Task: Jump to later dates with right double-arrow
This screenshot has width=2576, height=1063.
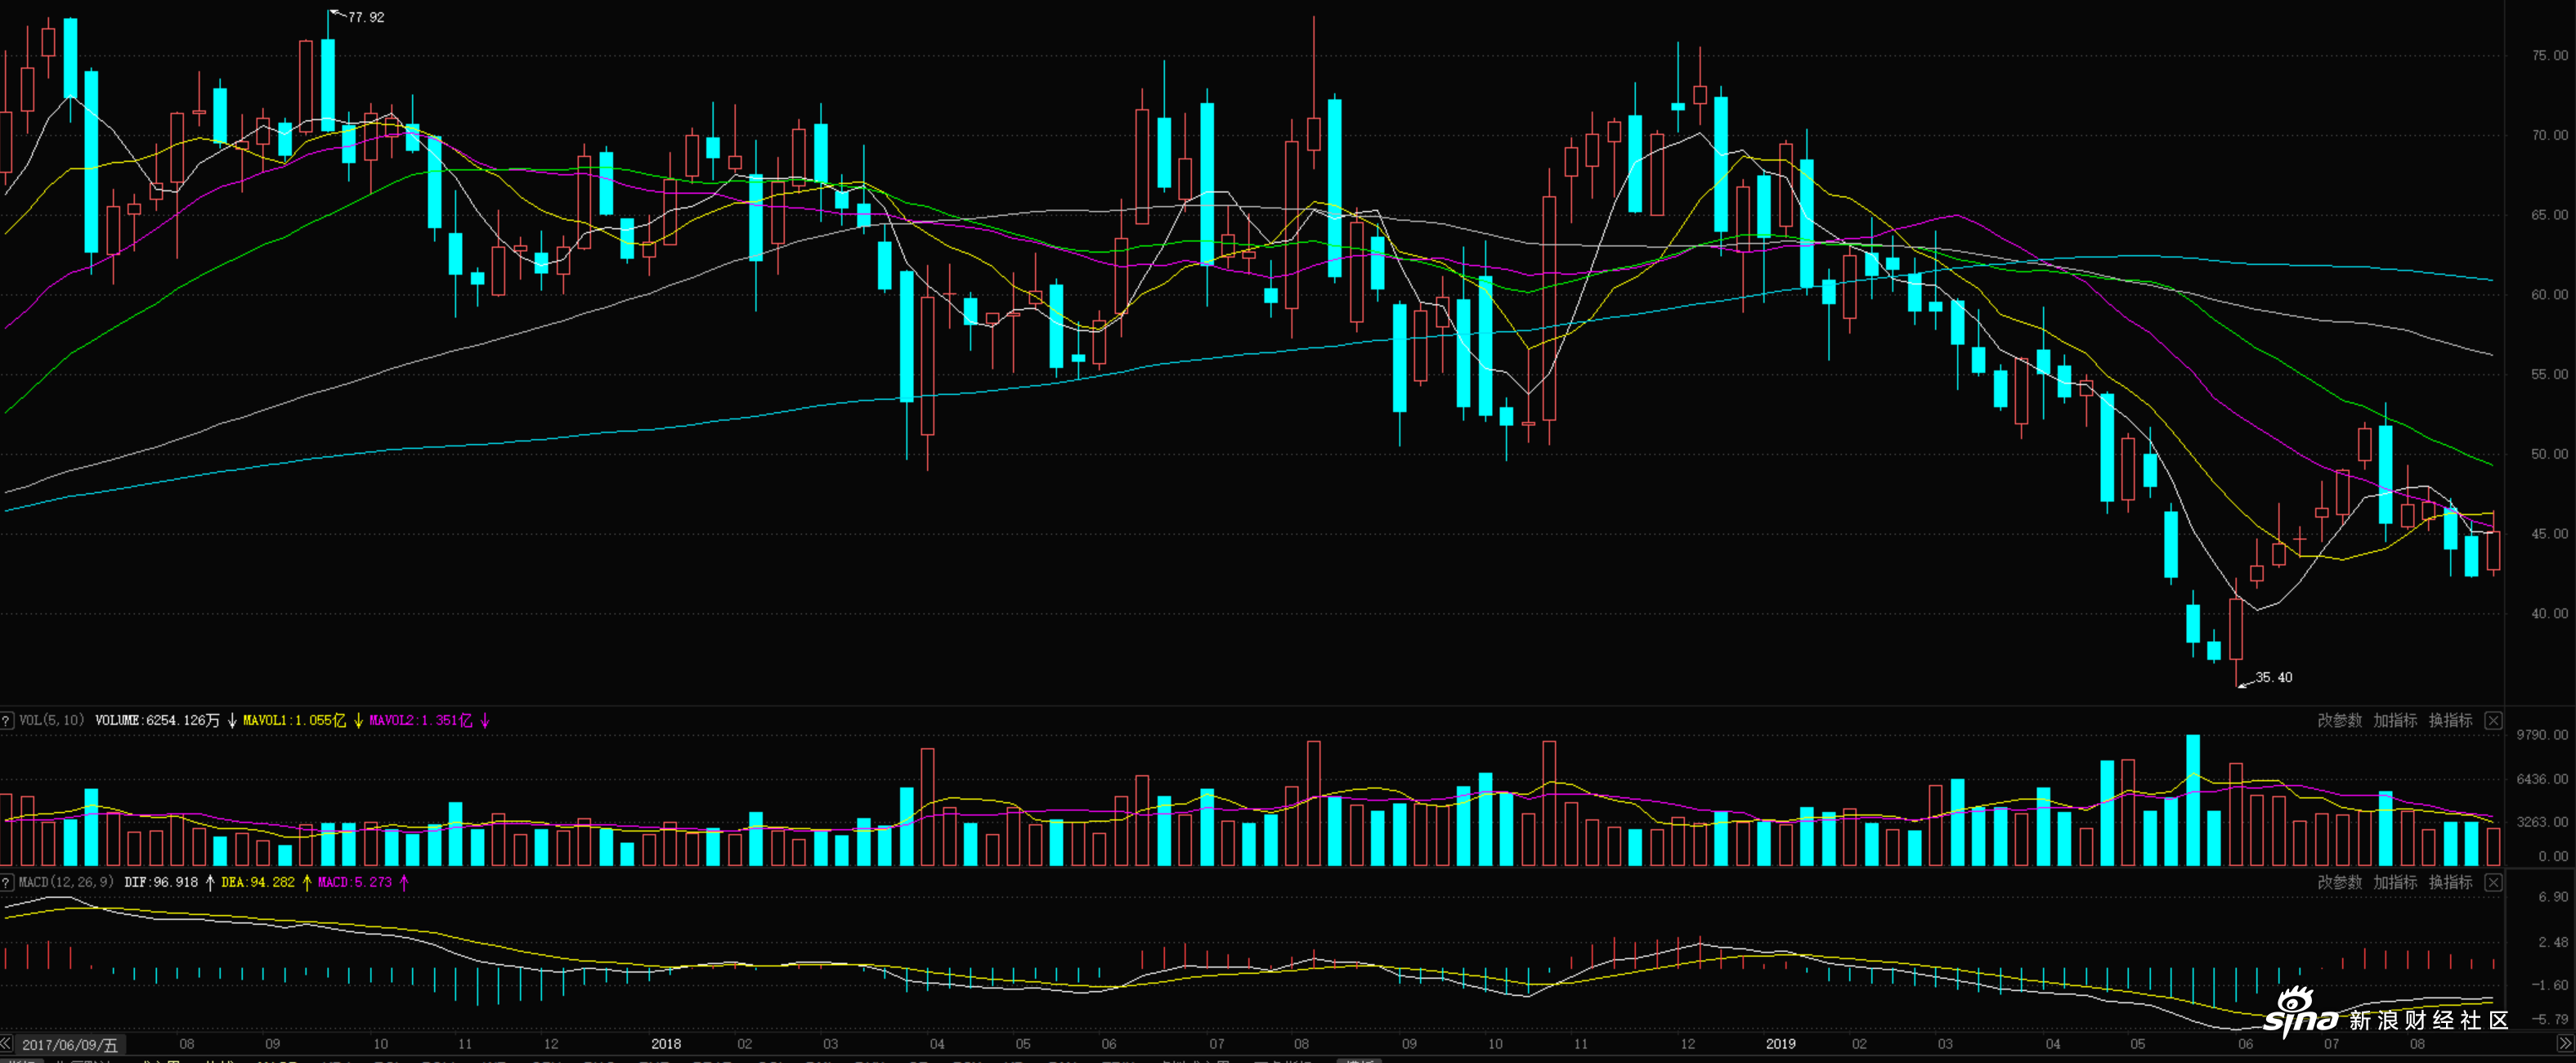Action: tap(2565, 1043)
